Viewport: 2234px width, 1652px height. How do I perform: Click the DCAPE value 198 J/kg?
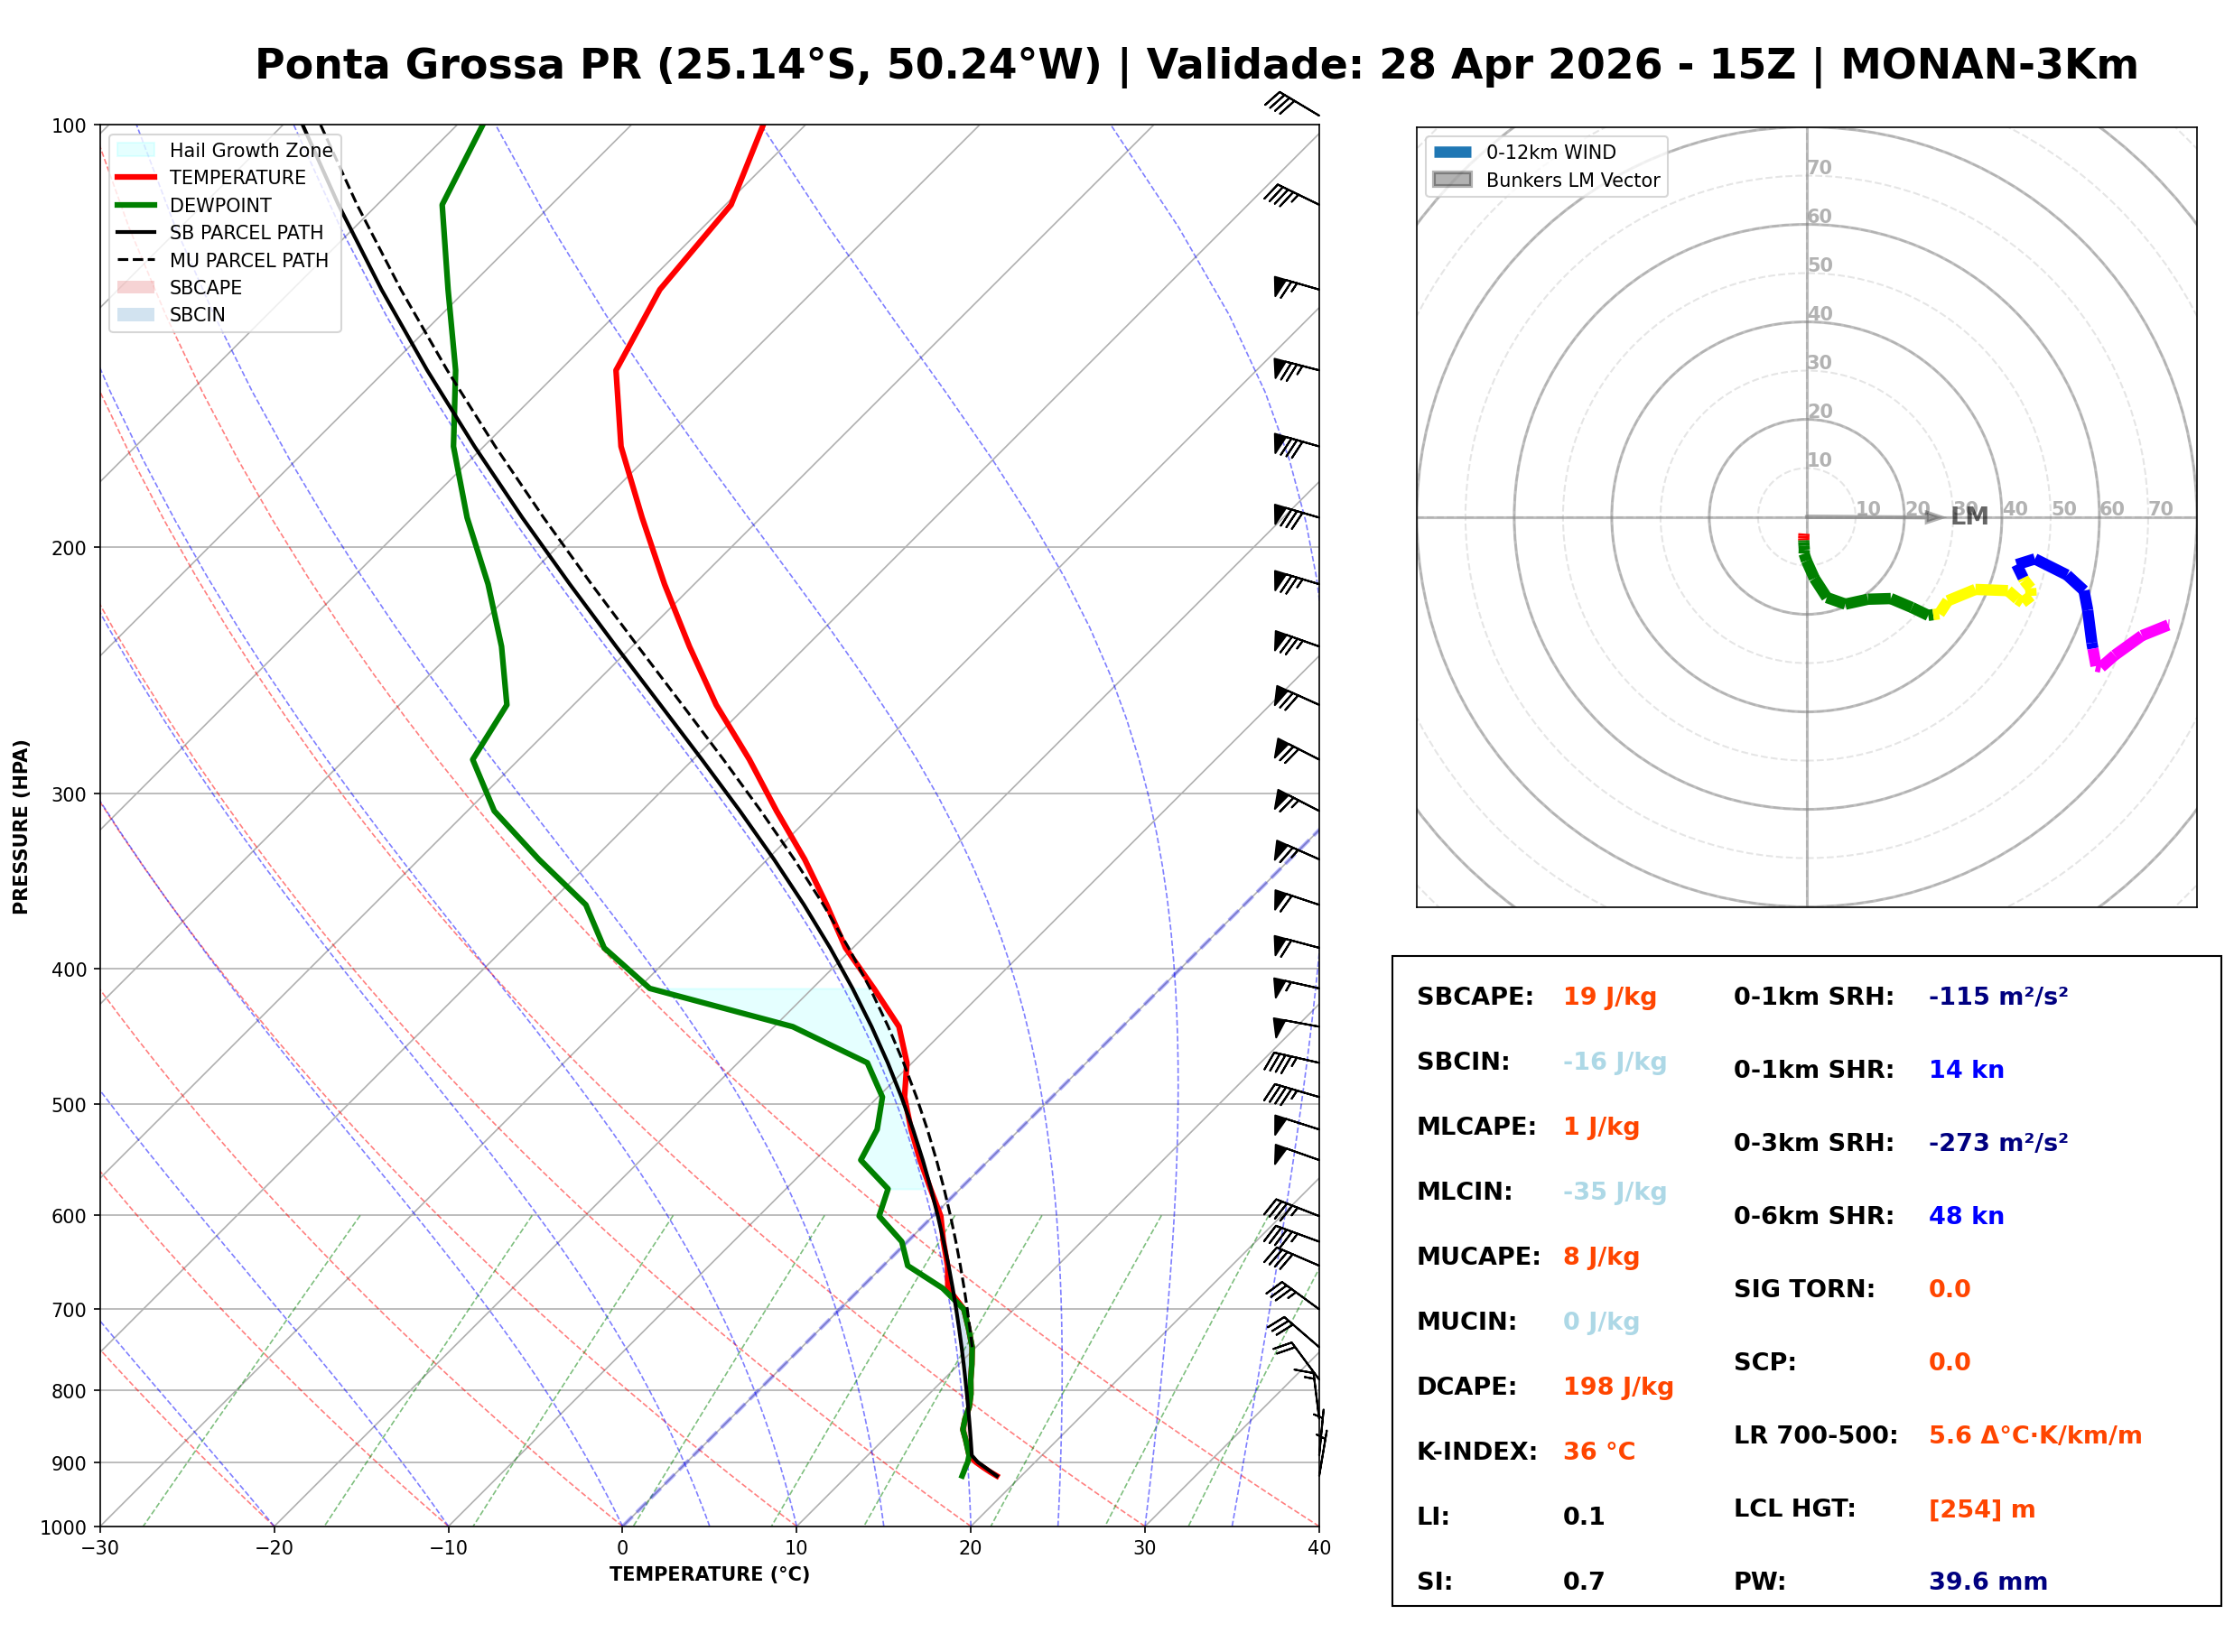[x=1618, y=1387]
